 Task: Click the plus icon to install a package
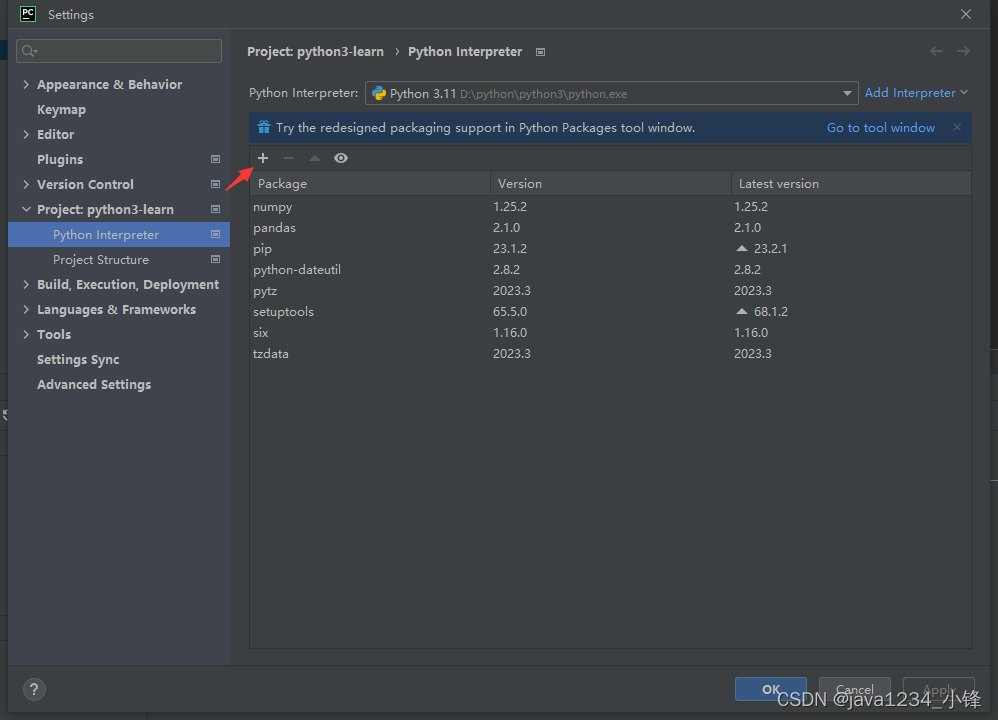pyautogui.click(x=263, y=158)
